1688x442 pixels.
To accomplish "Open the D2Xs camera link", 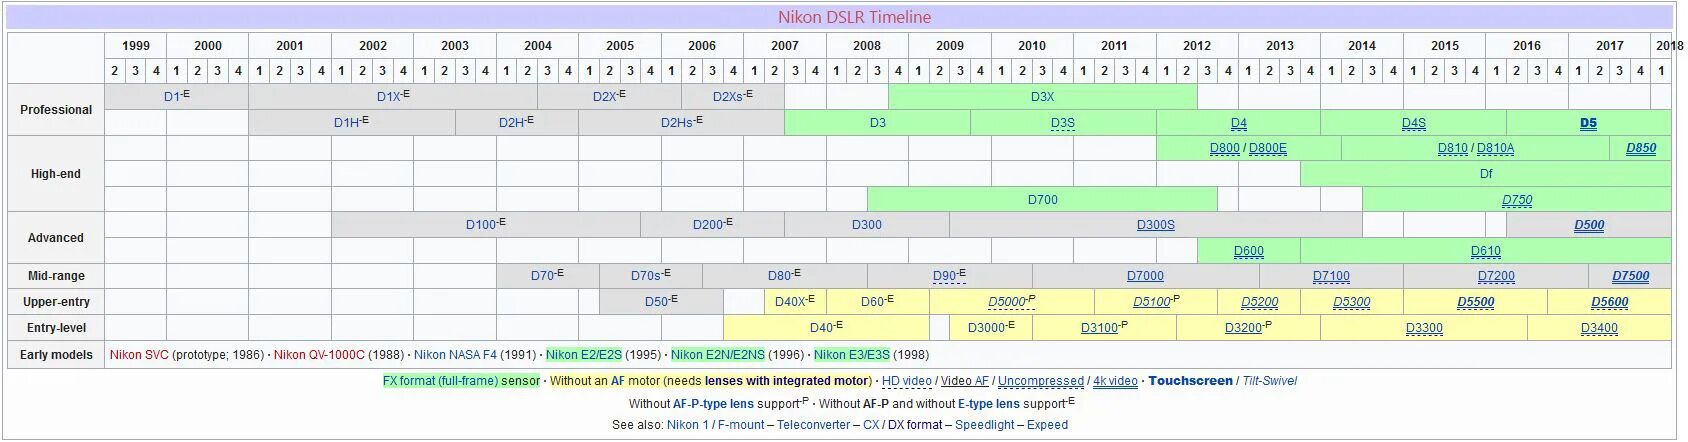I will tap(728, 97).
